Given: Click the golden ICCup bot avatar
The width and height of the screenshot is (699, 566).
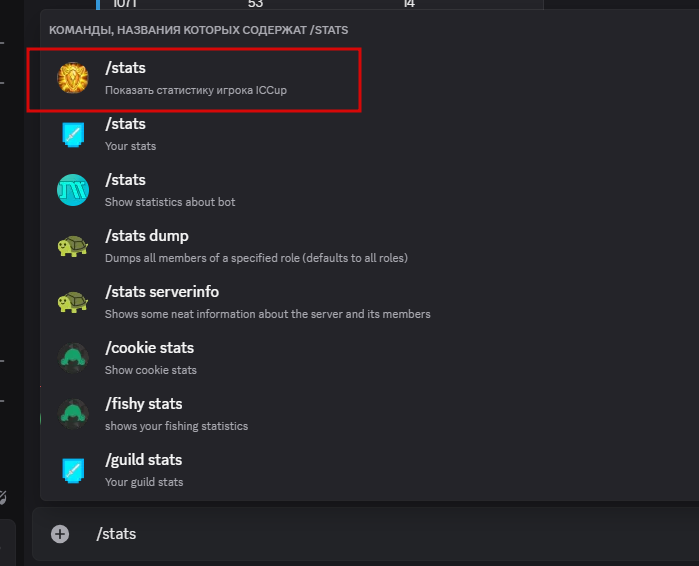Looking at the screenshot, I should coord(73,78).
